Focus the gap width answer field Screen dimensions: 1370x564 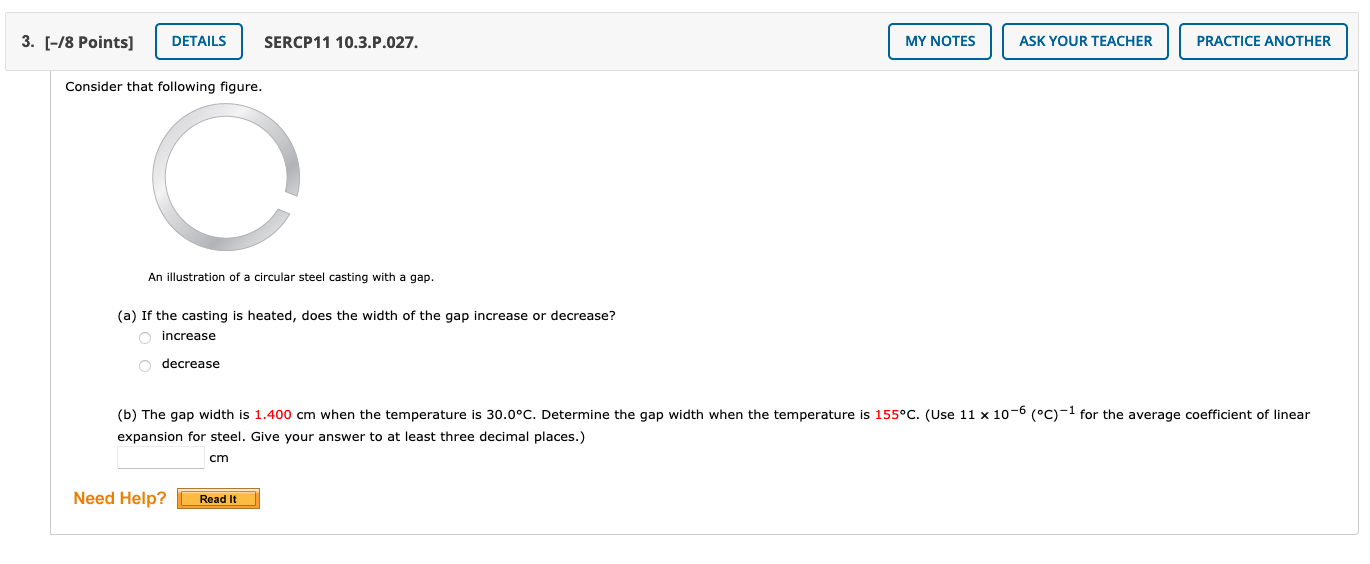(x=160, y=458)
